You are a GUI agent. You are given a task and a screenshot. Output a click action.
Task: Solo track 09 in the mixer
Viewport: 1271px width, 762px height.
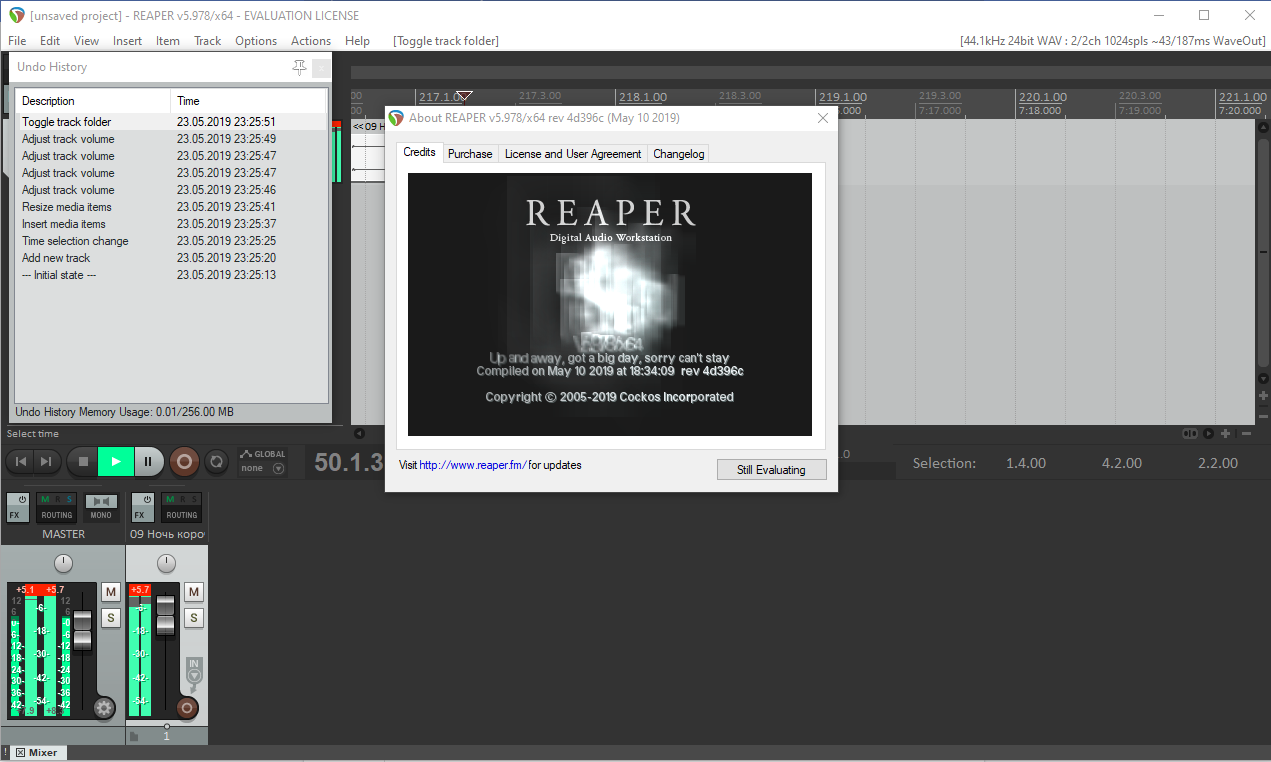[194, 618]
